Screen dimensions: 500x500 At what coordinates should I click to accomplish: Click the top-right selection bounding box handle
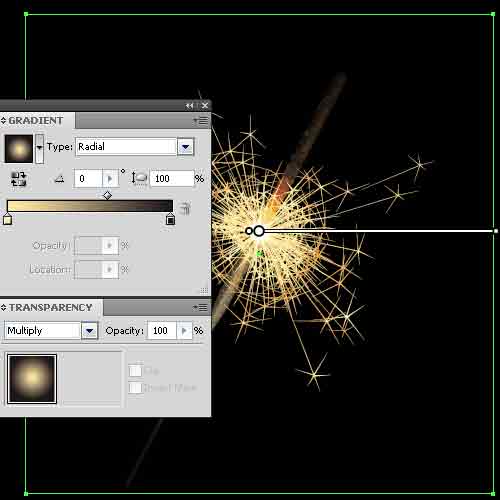[493, 14]
